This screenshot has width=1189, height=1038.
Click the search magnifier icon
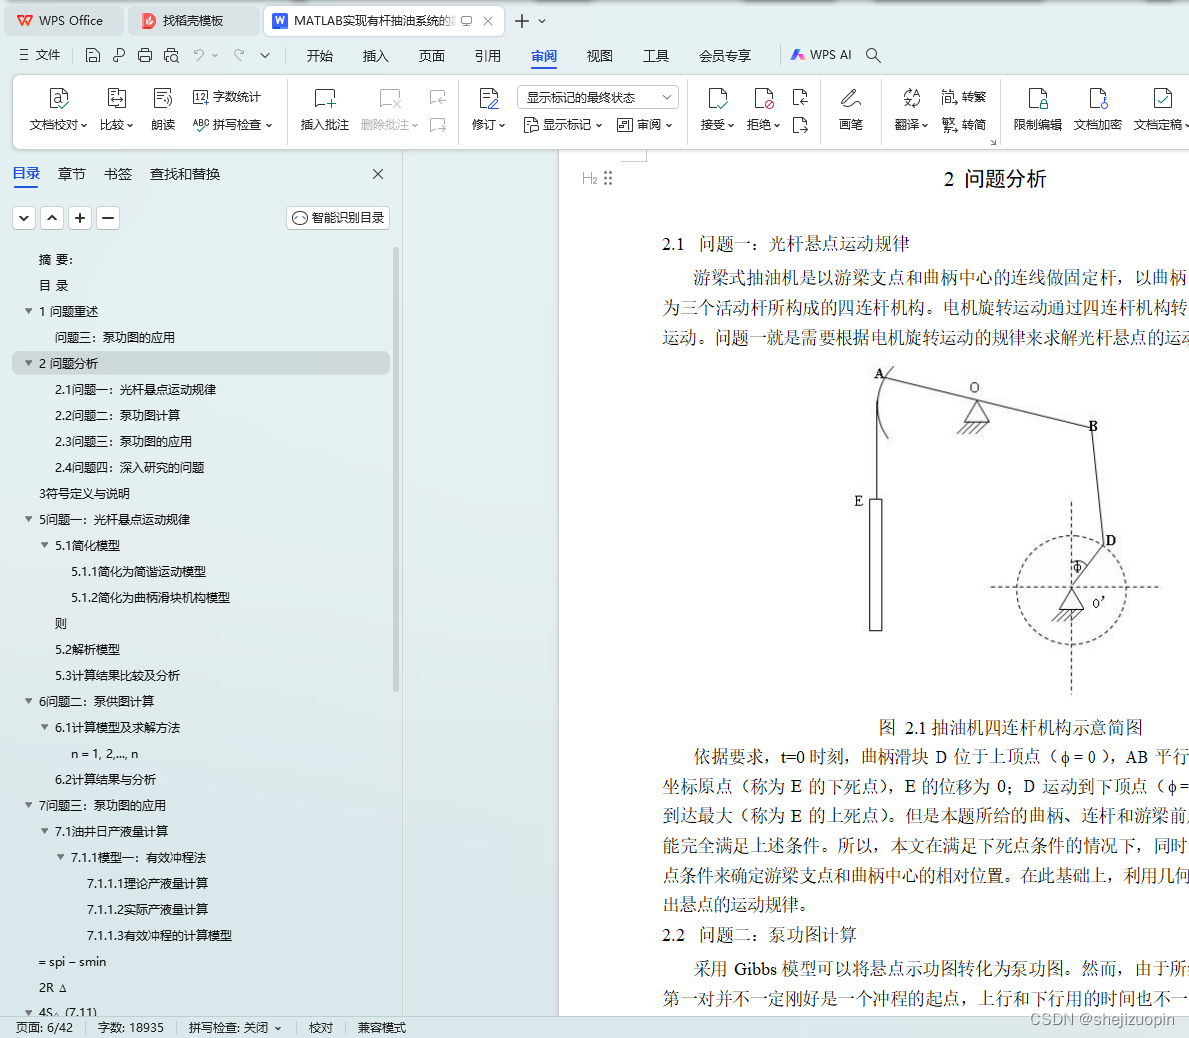(873, 55)
